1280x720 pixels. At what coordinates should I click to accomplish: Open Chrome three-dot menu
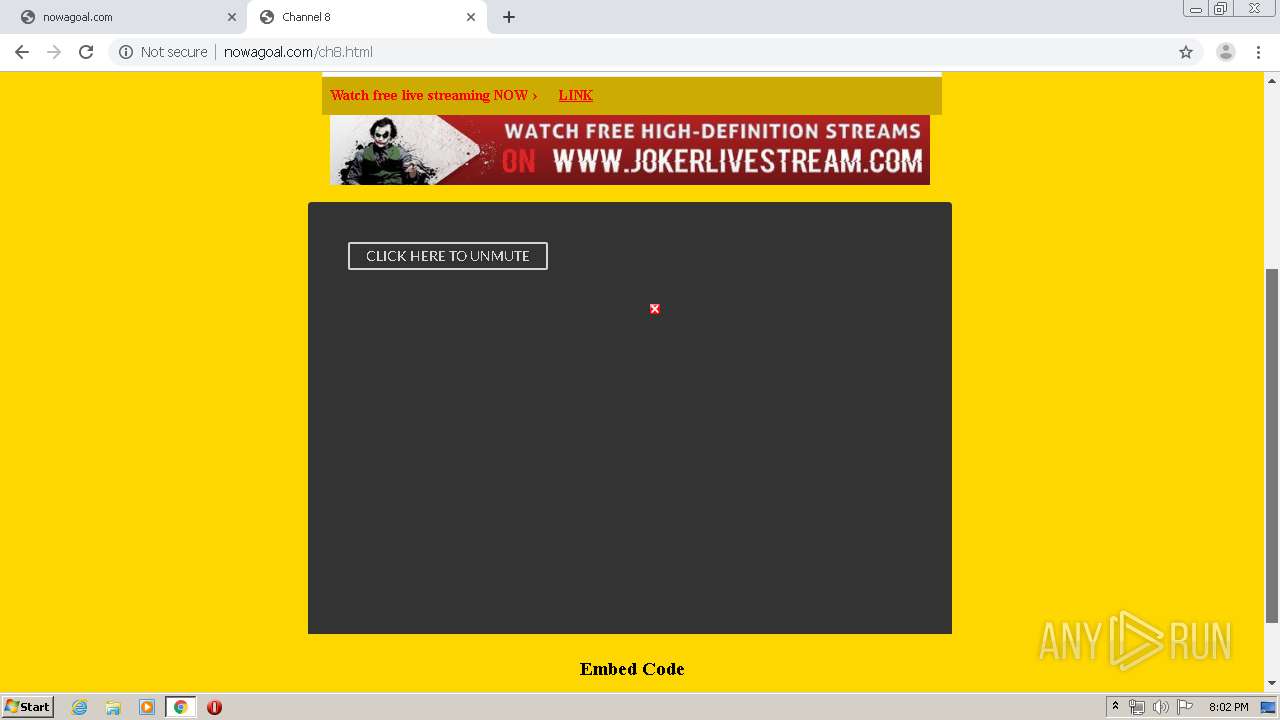1258,52
